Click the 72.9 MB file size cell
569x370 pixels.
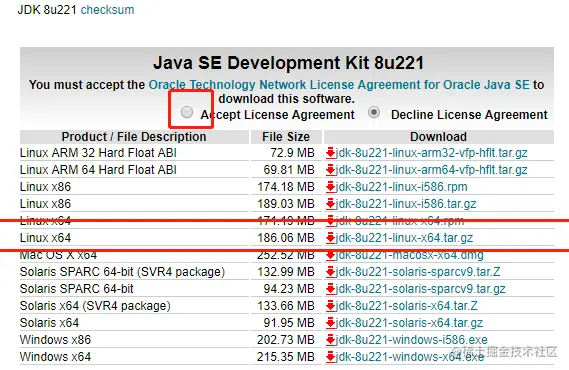(x=292, y=153)
